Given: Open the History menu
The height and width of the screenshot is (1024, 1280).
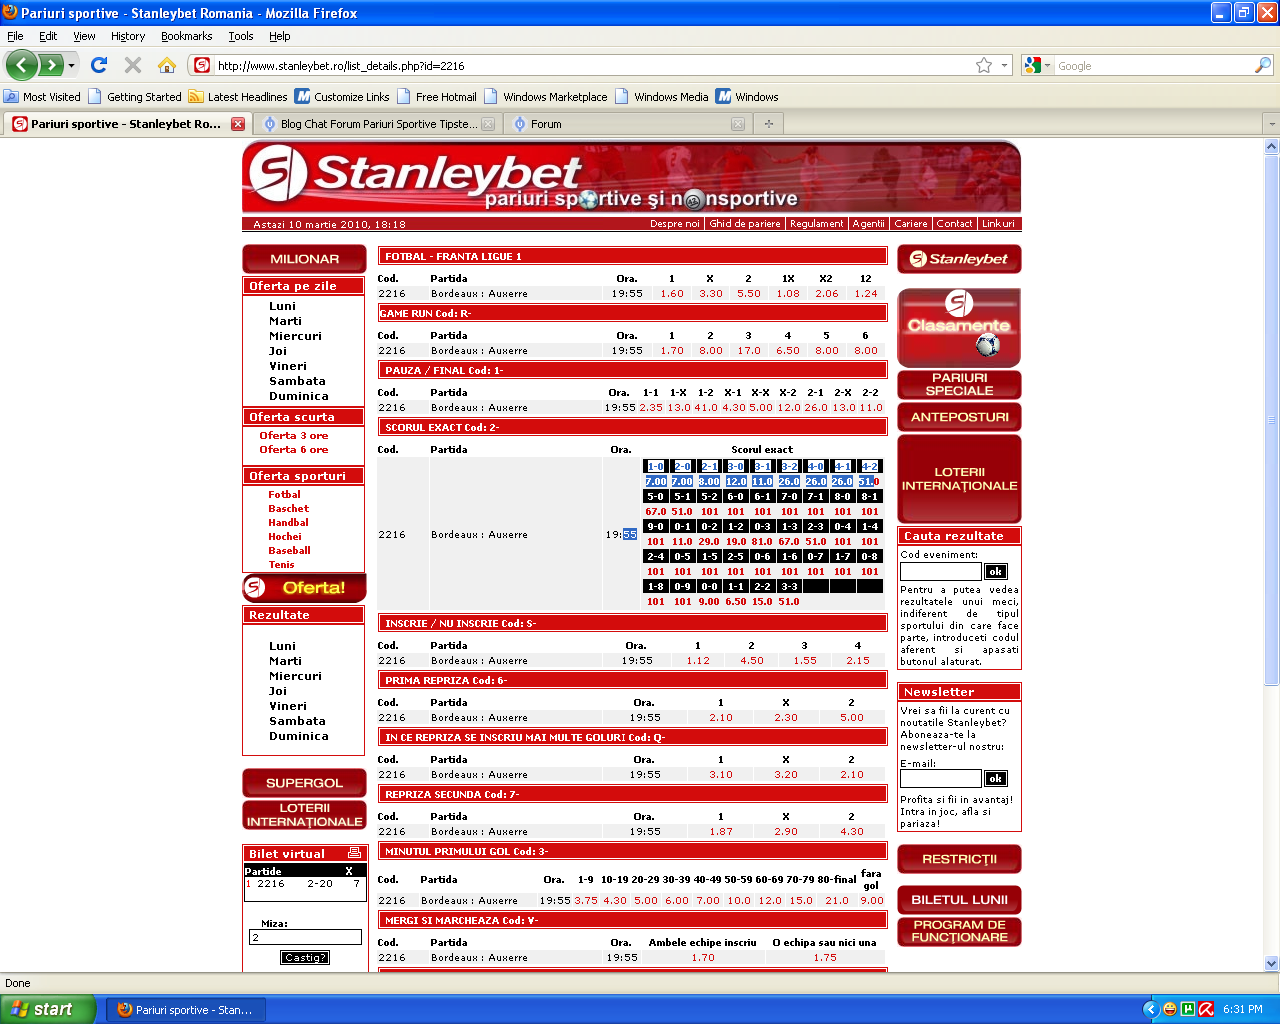Looking at the screenshot, I should [x=128, y=36].
